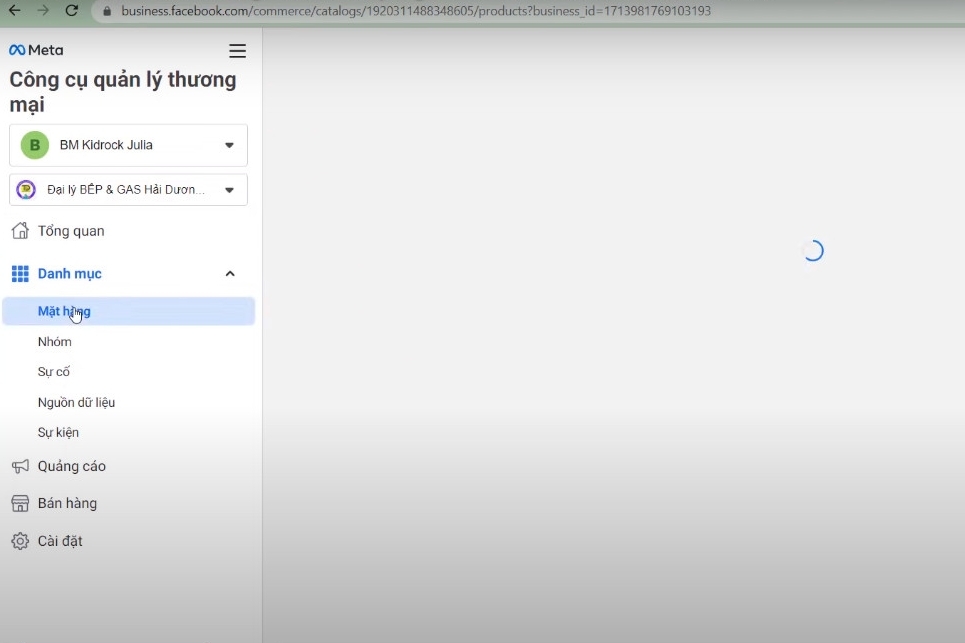Toggle the hamburger menu icon
This screenshot has width=965, height=643.
click(238, 50)
